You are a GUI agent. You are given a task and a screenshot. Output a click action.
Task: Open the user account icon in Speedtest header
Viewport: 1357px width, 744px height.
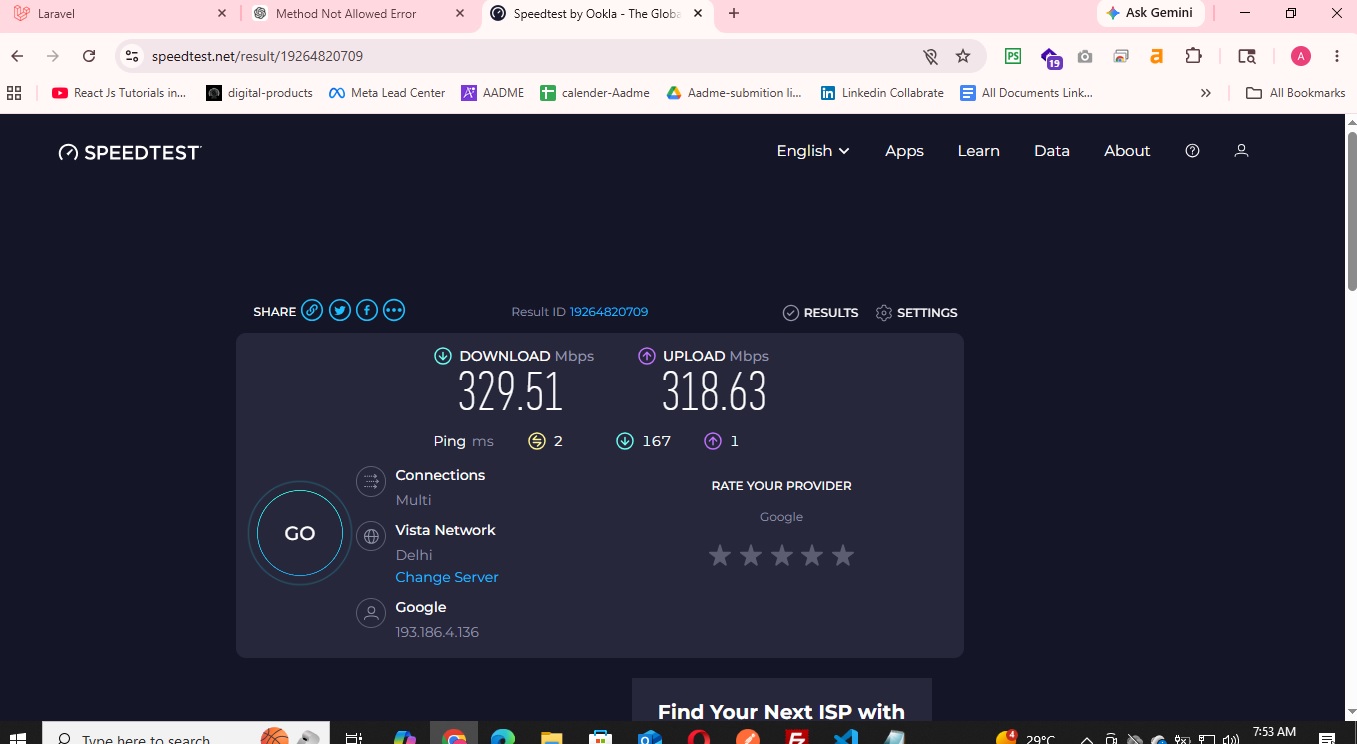click(x=1241, y=151)
